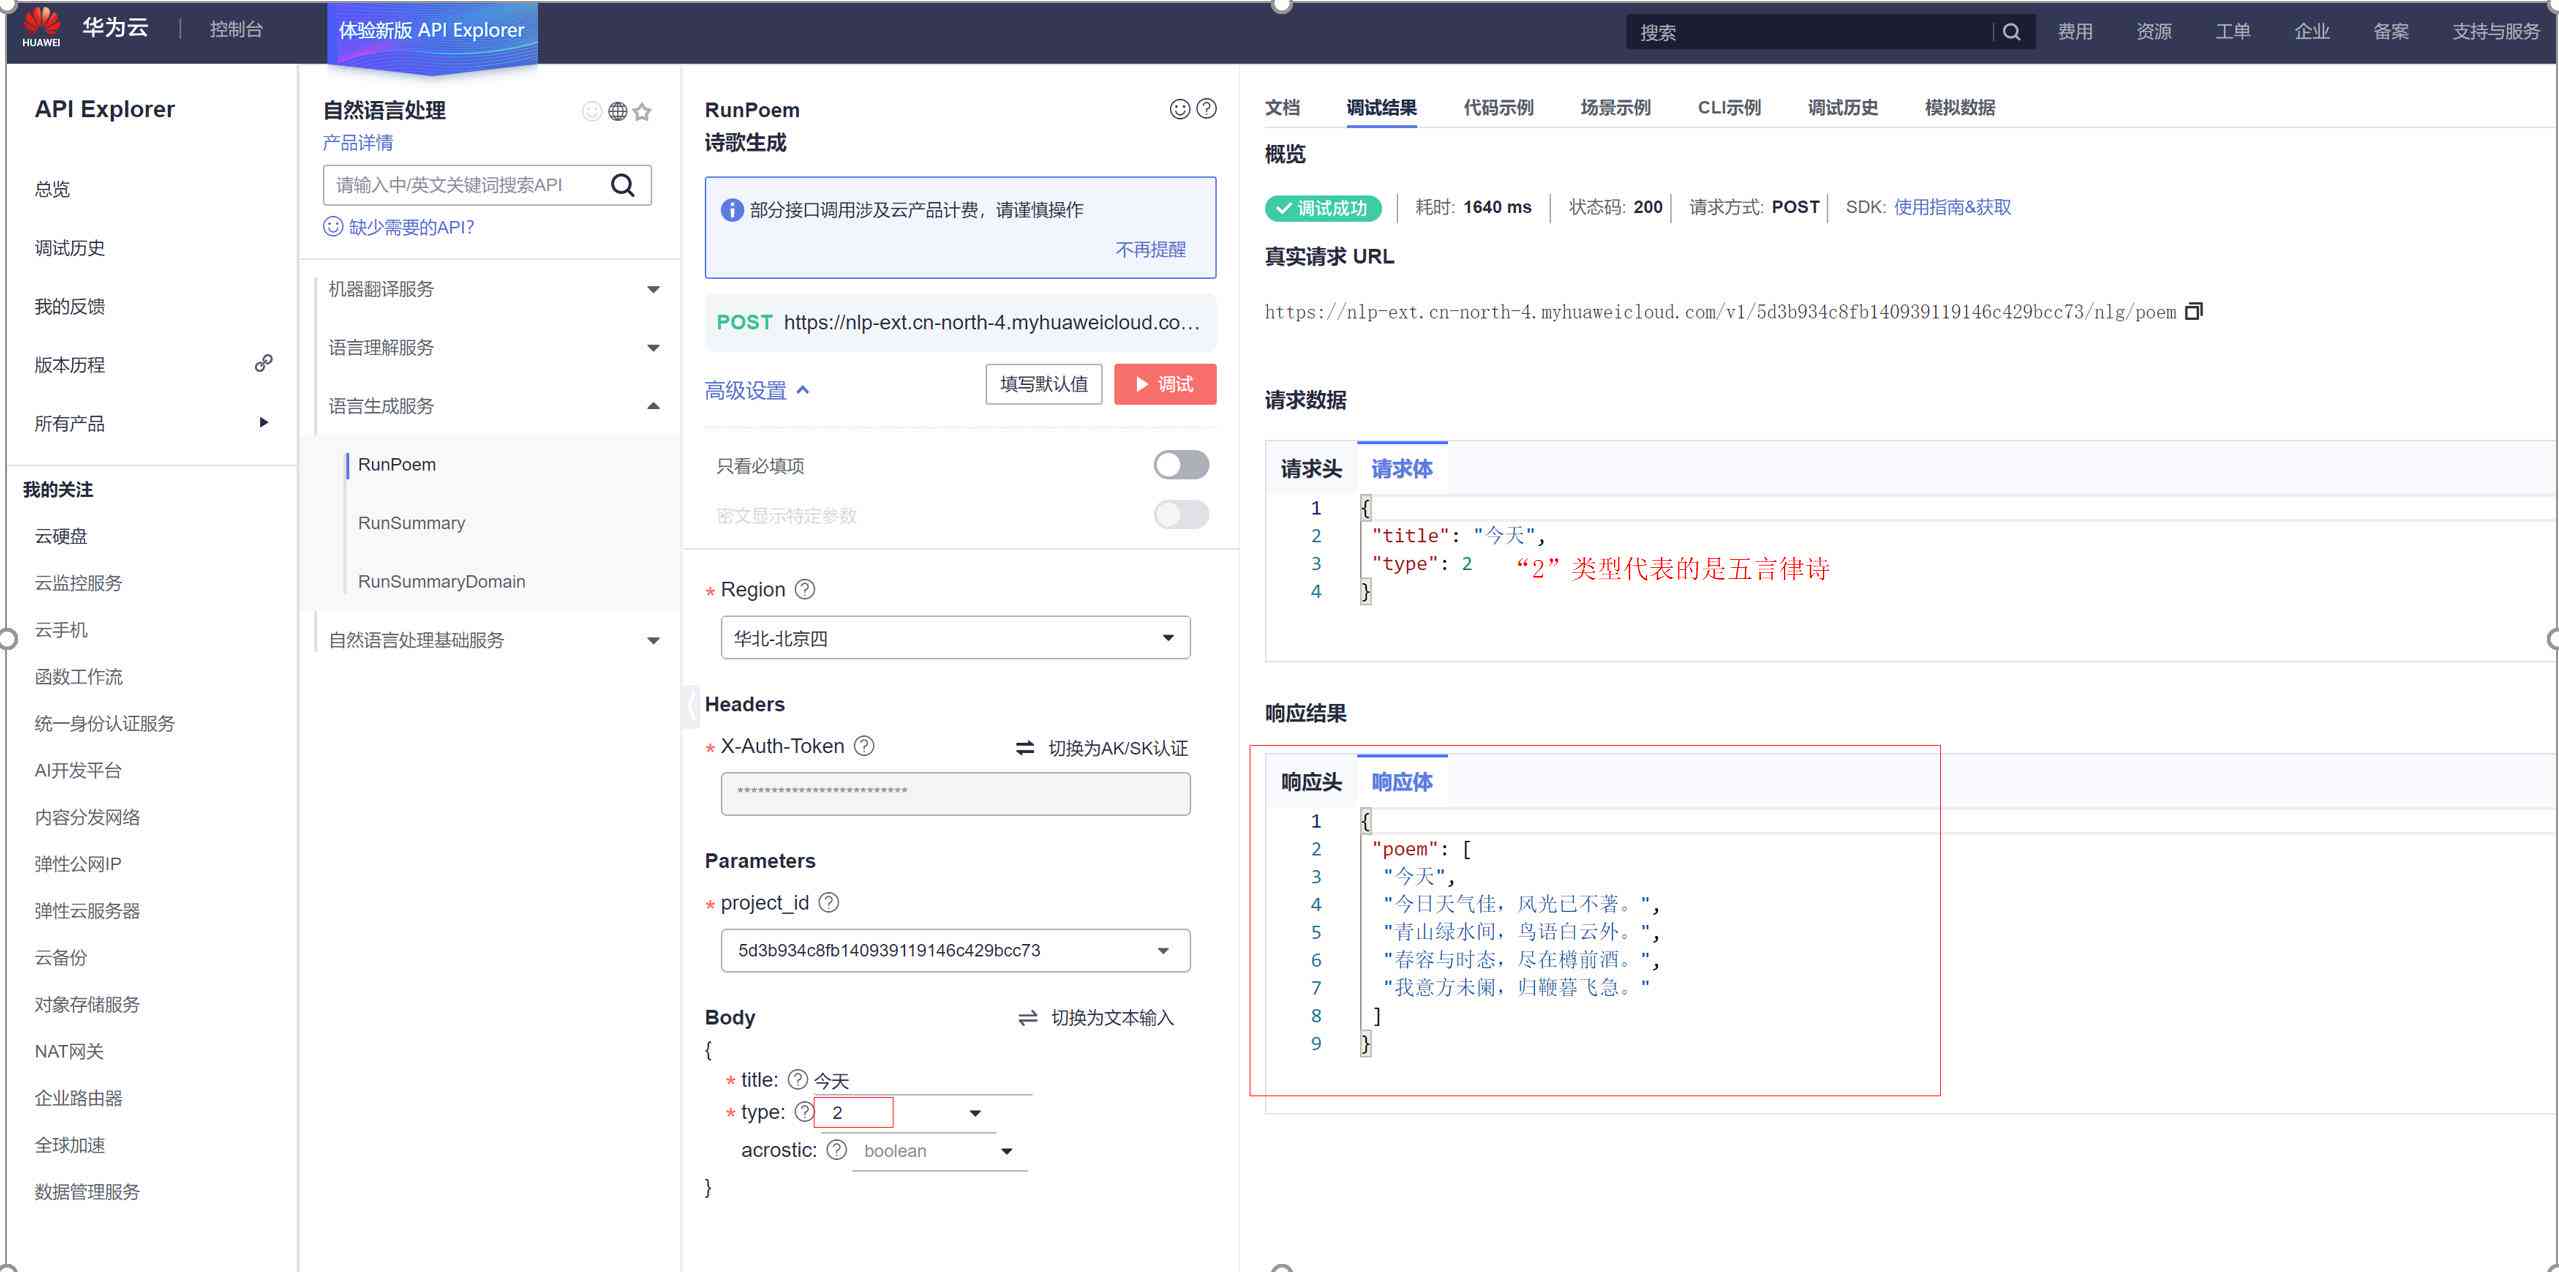Click the X-Auth-Token input field
This screenshot has height=1272, width=2559.
pos(955,793)
